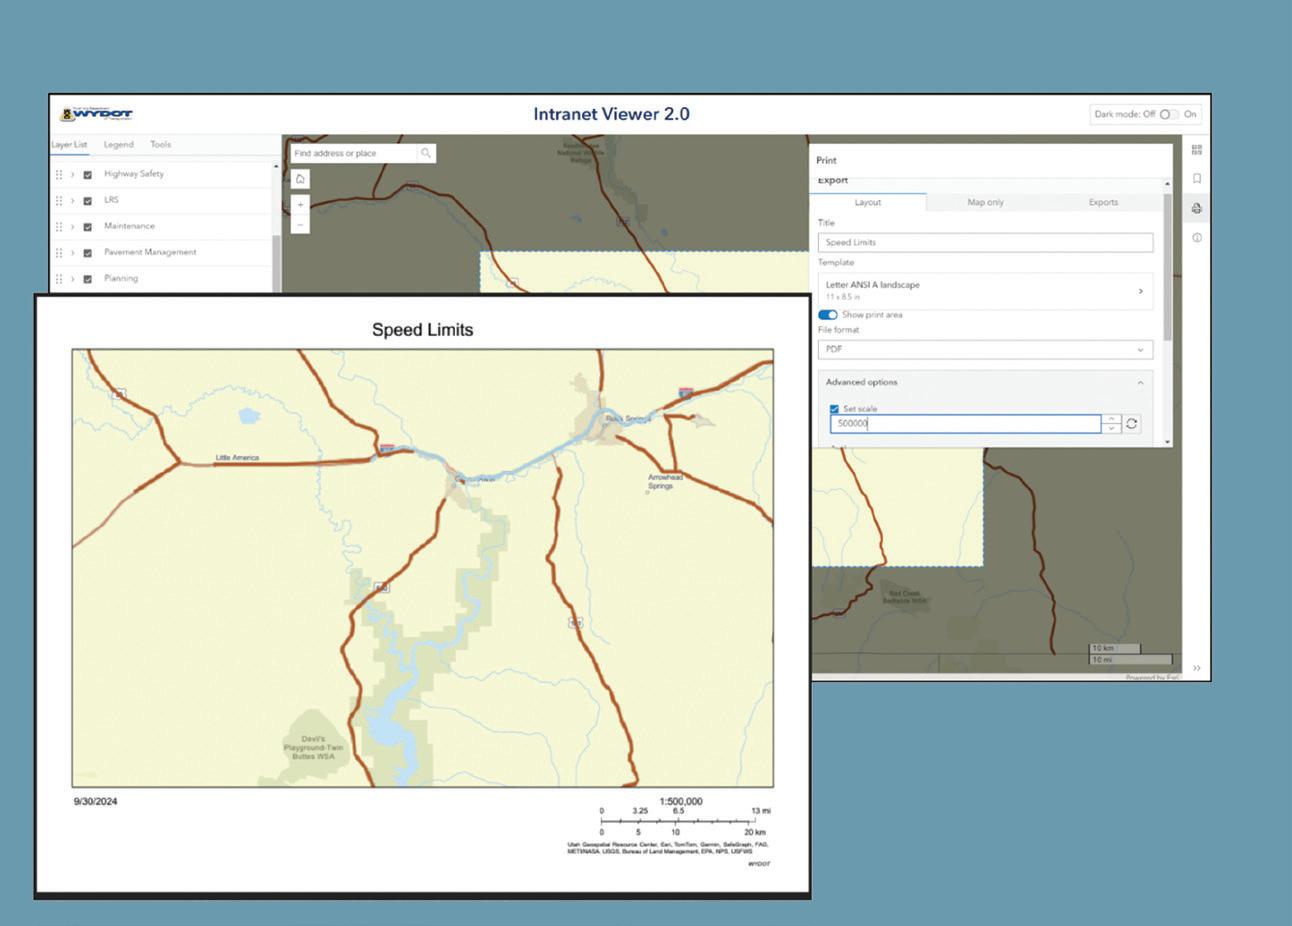The width and height of the screenshot is (1292, 926).
Task: Toggle the Dark mode switch
Action: (1168, 114)
